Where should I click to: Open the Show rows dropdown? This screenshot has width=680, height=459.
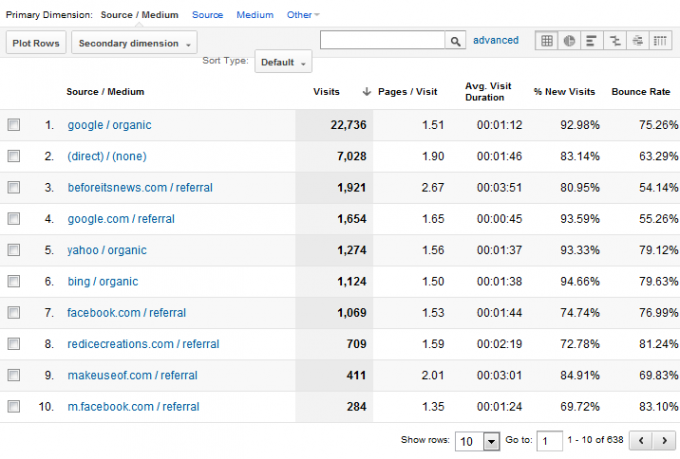(477, 442)
